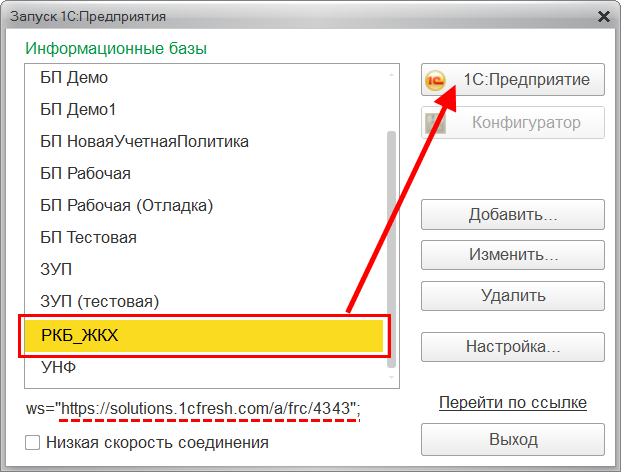The width and height of the screenshot is (621, 472).
Task: Select БП Демо in the list
Action: [206, 78]
